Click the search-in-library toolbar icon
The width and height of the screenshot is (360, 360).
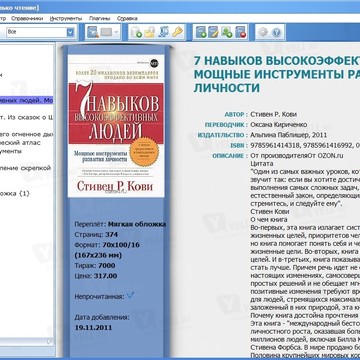(x=92, y=32)
